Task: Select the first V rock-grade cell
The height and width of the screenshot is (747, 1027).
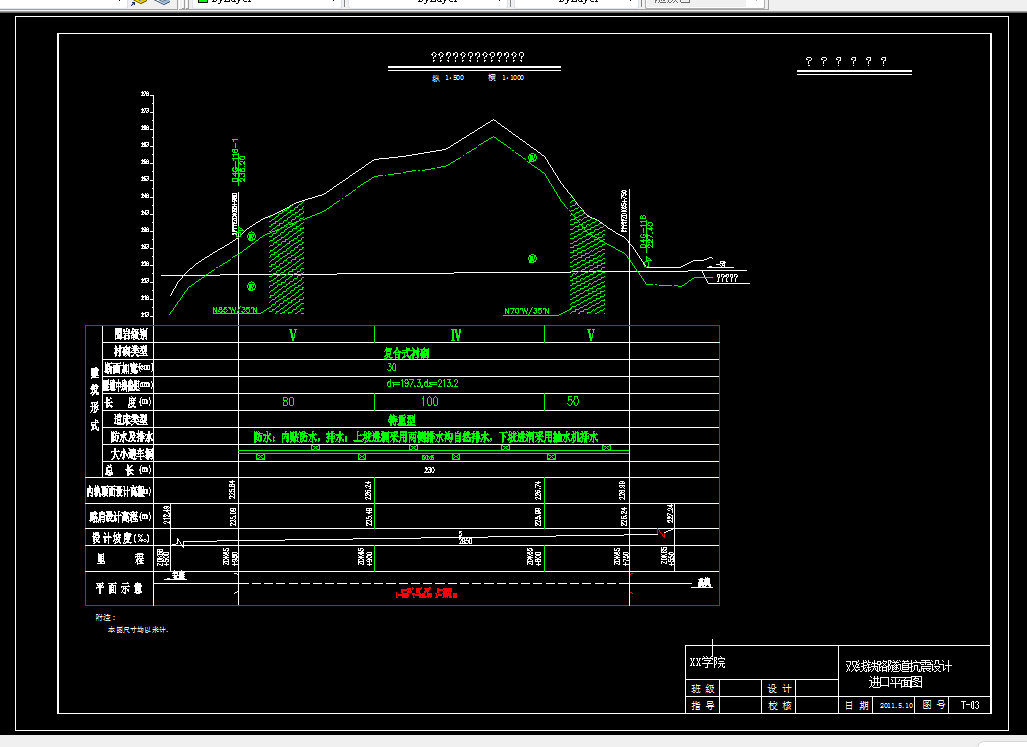Action: tap(293, 335)
